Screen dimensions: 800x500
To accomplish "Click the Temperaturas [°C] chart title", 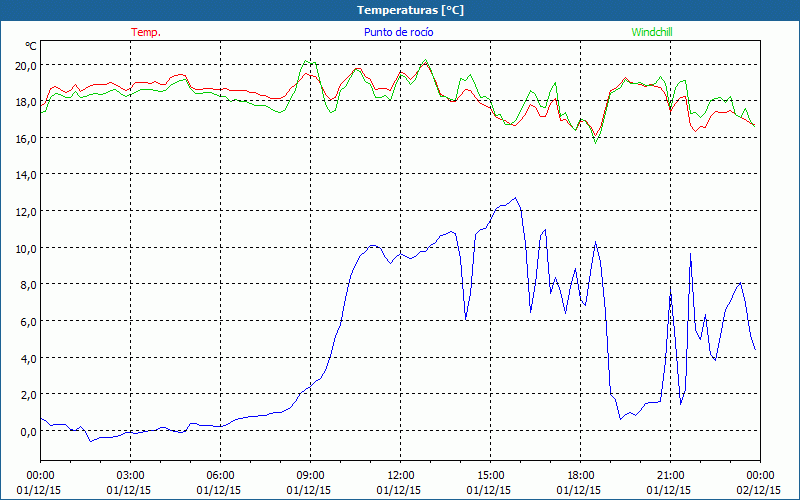I will click(410, 10).
